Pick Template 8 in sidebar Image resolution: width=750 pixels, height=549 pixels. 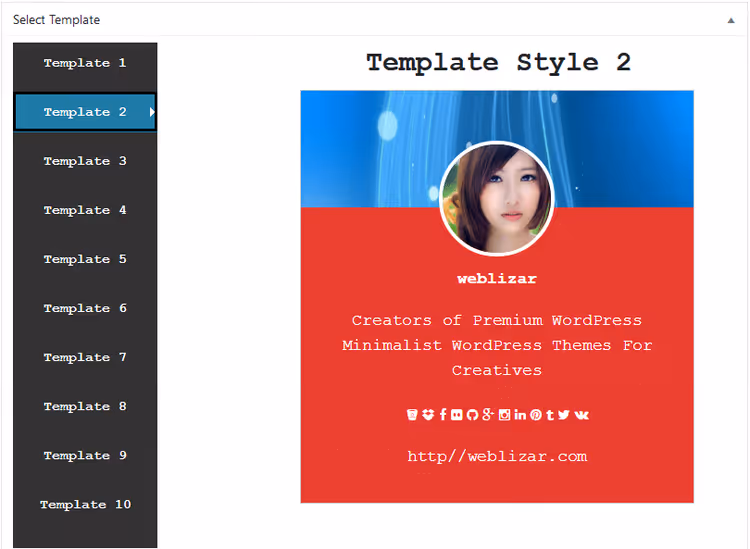pyautogui.click(x=85, y=406)
